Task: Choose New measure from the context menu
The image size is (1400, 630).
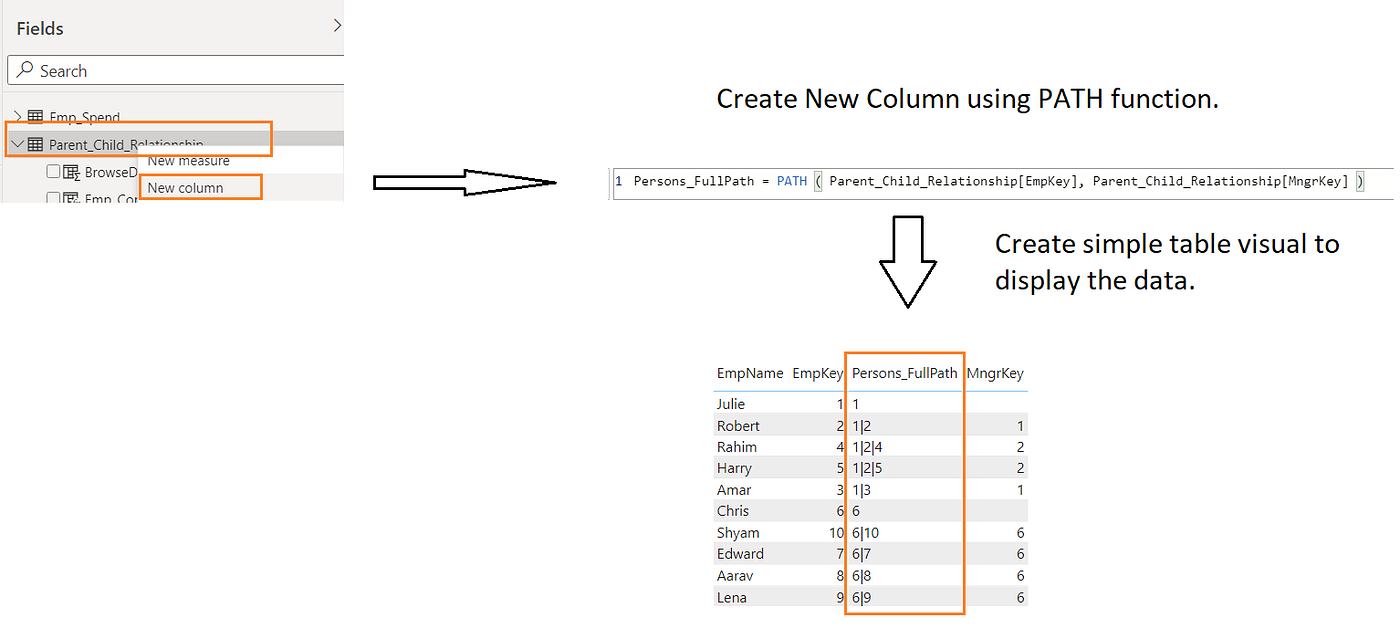Action: tap(190, 159)
